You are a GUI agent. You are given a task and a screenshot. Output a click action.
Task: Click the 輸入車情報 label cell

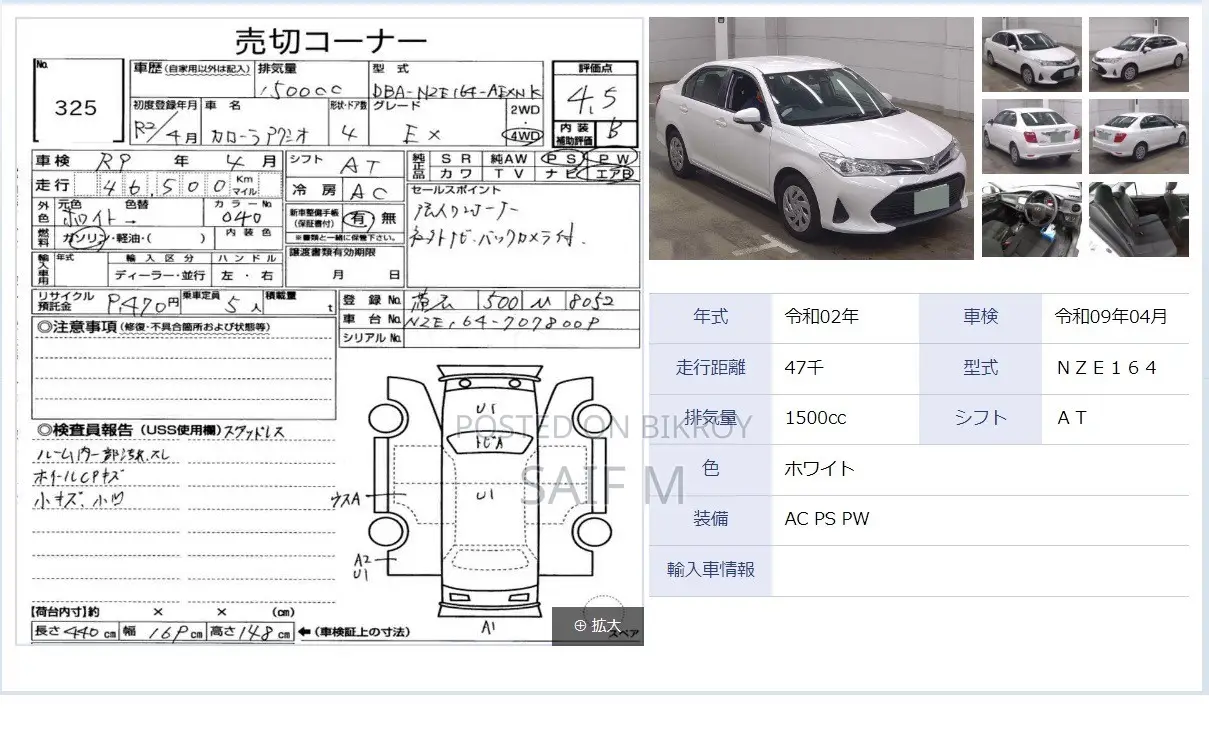click(711, 570)
